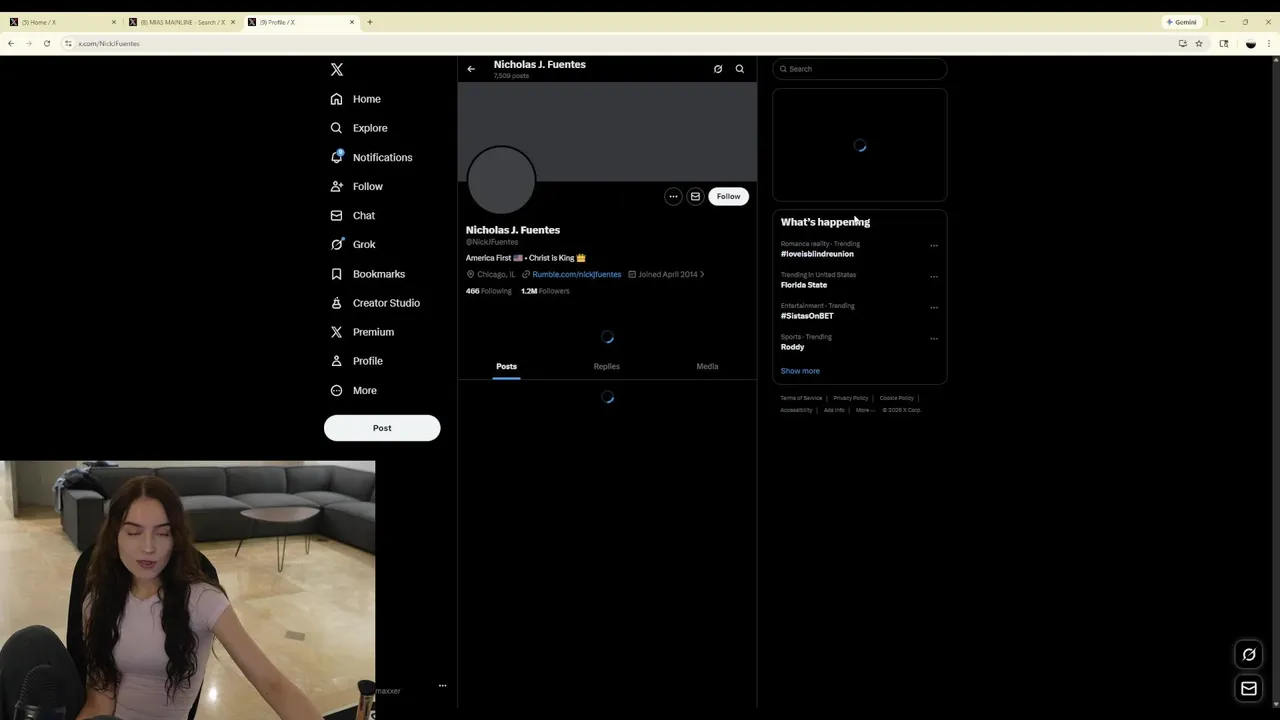Open options for Roddy trend
1280x720 pixels.
[x=934, y=339]
